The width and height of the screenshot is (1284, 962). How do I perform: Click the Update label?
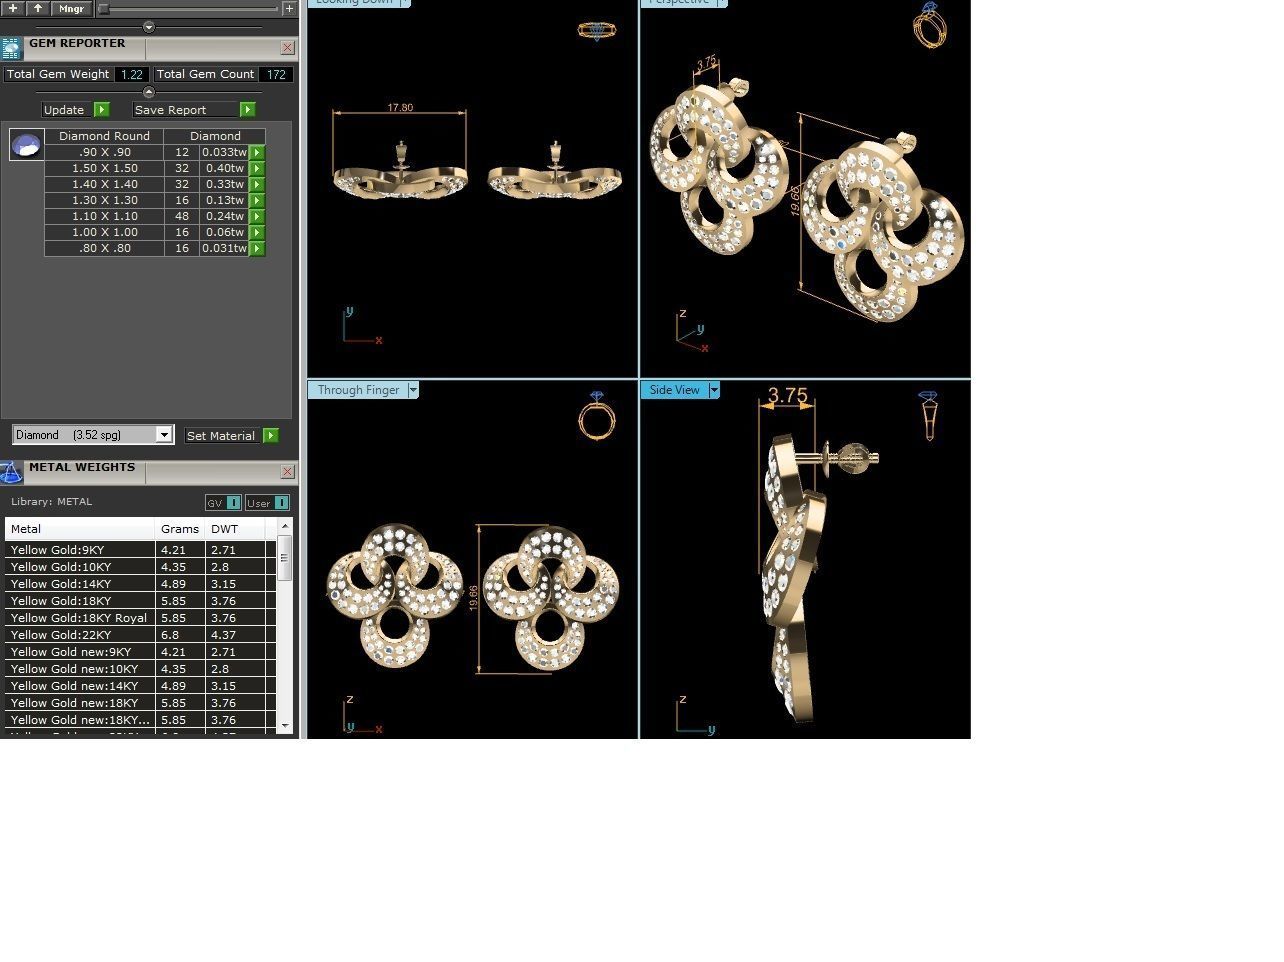click(x=64, y=110)
